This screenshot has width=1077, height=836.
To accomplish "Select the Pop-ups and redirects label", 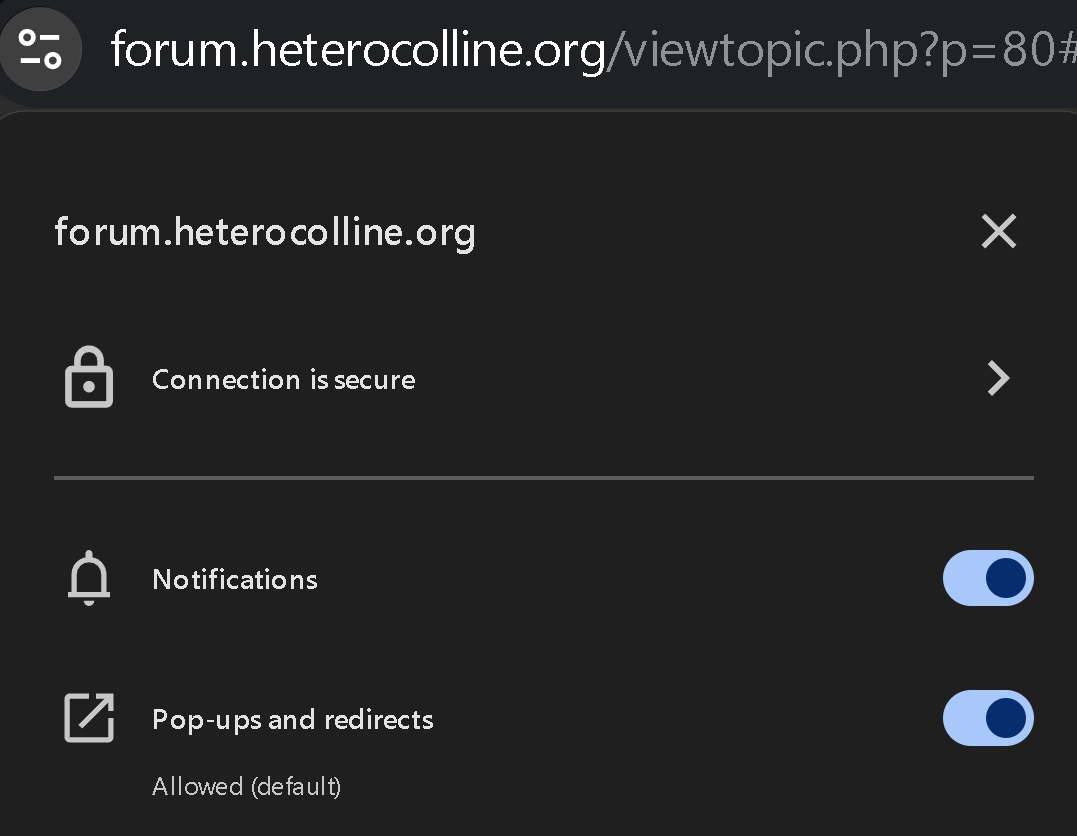I will (293, 719).
